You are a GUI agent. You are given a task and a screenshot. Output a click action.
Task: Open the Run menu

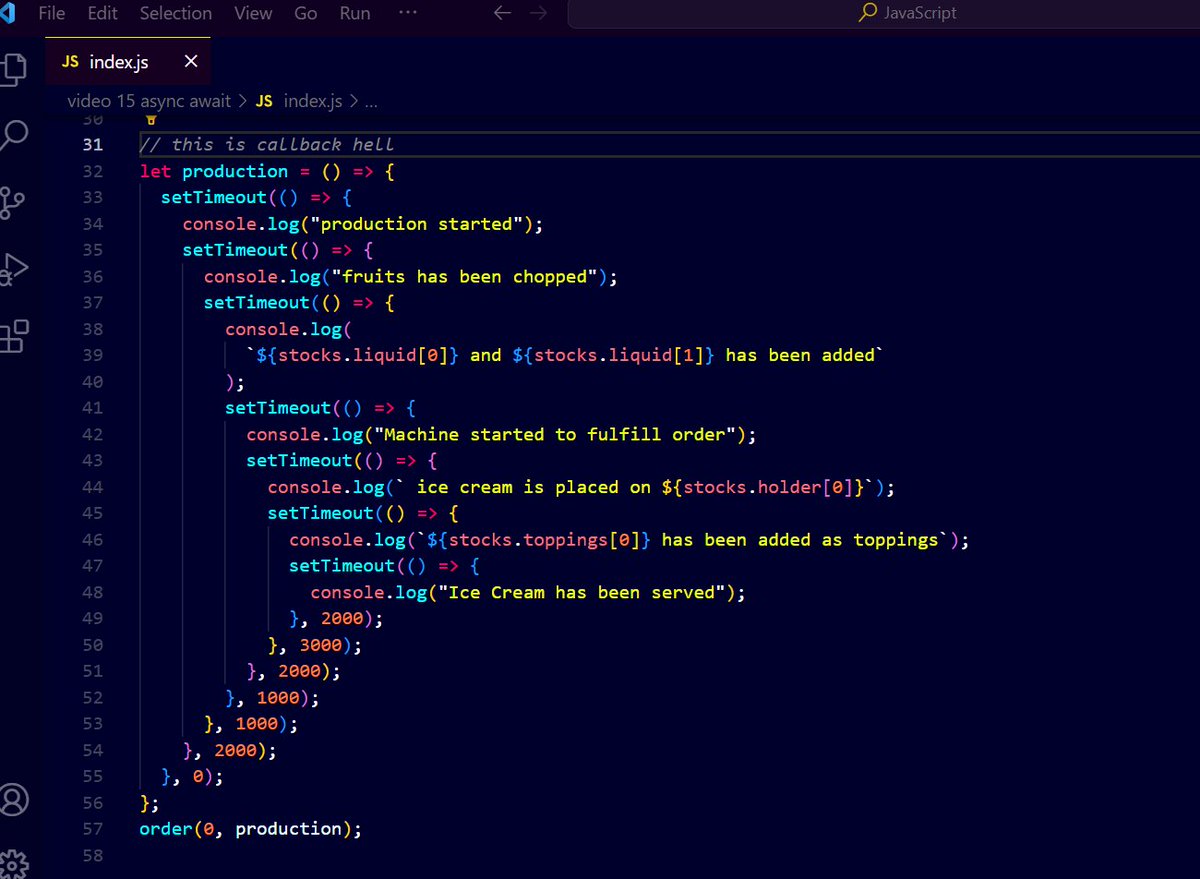[355, 13]
